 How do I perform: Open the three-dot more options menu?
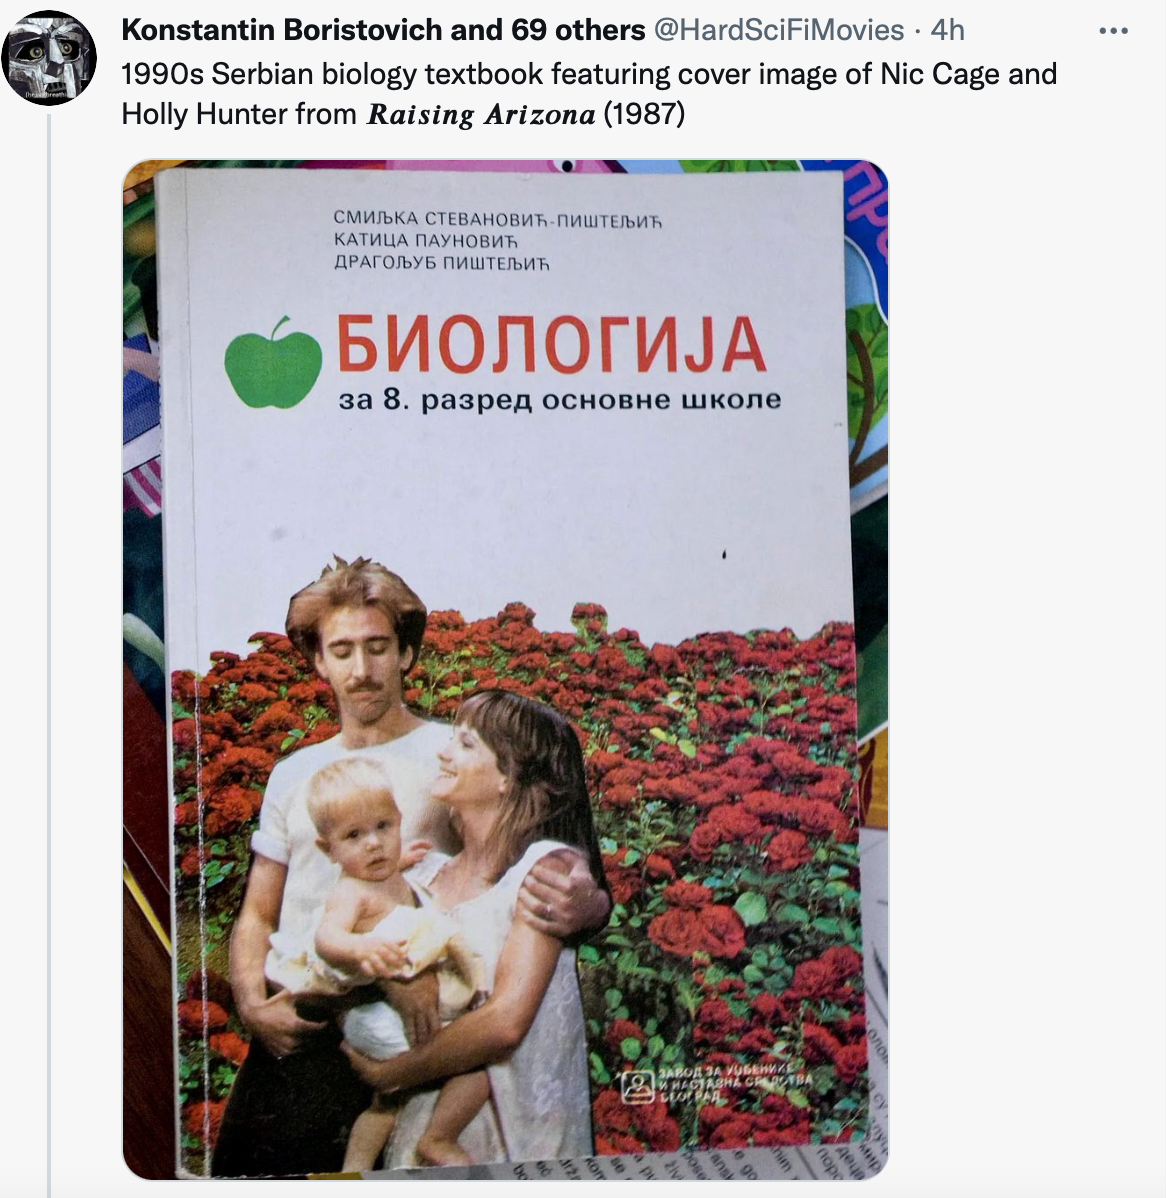(x=1113, y=31)
